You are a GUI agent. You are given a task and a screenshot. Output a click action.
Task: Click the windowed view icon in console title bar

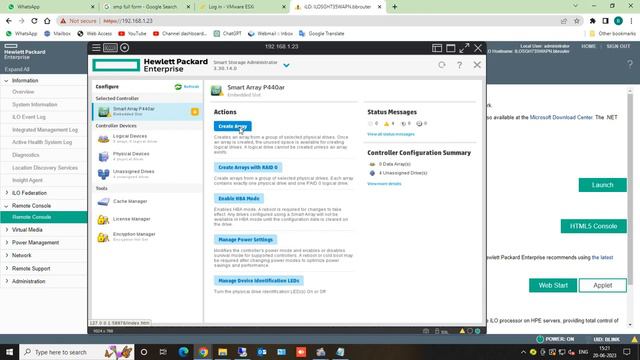point(451,48)
